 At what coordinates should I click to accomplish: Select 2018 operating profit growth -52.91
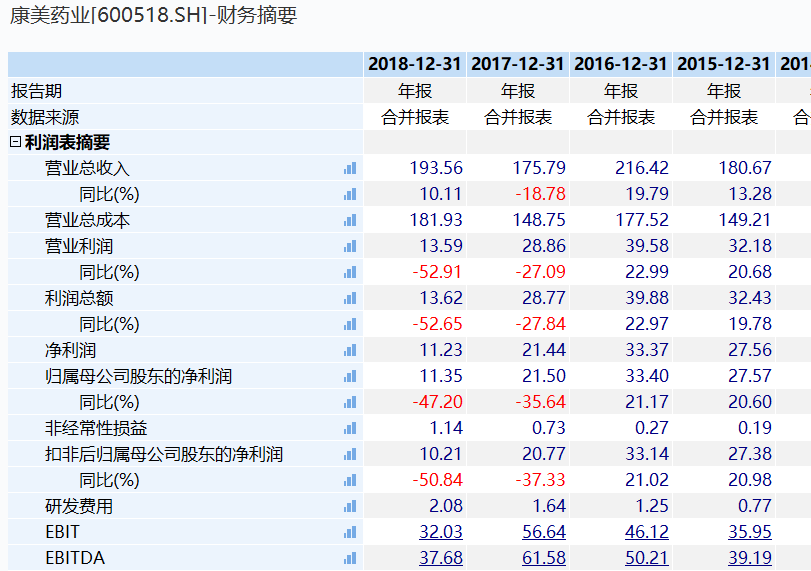pyautogui.click(x=437, y=272)
